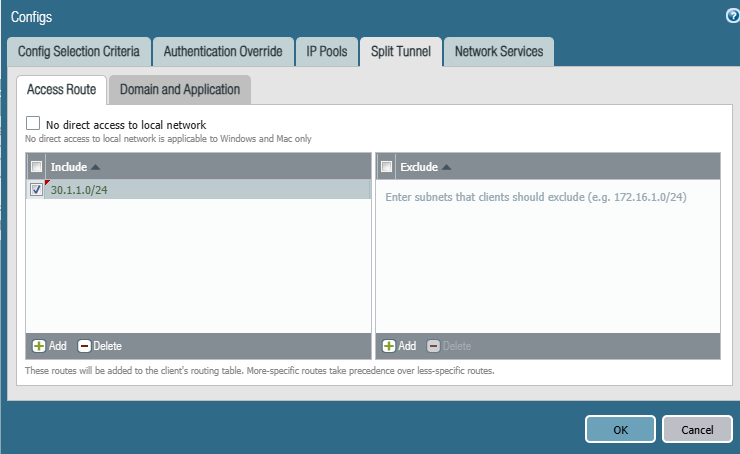
Task: Sort the Exclude column via its arrow
Action: coord(446,167)
